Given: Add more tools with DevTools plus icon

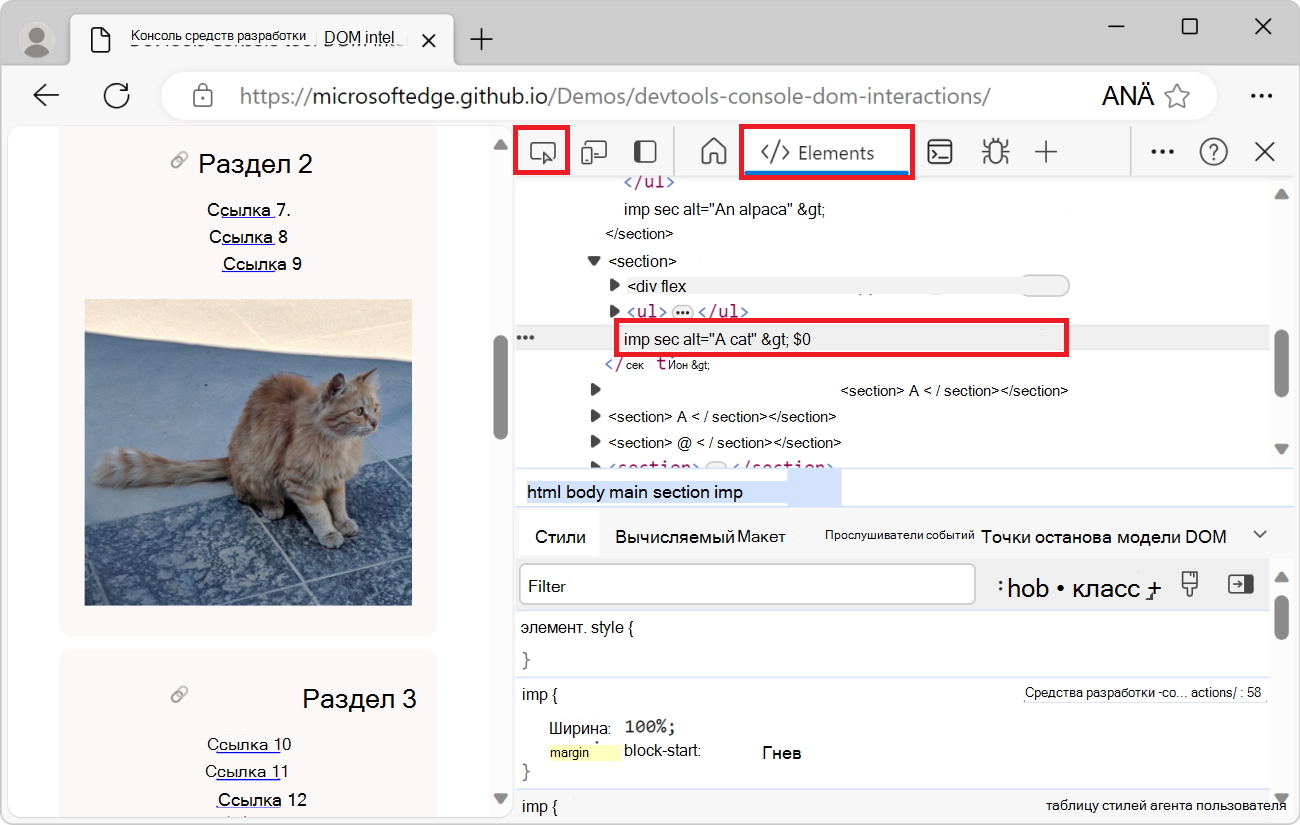Looking at the screenshot, I should point(1046,152).
